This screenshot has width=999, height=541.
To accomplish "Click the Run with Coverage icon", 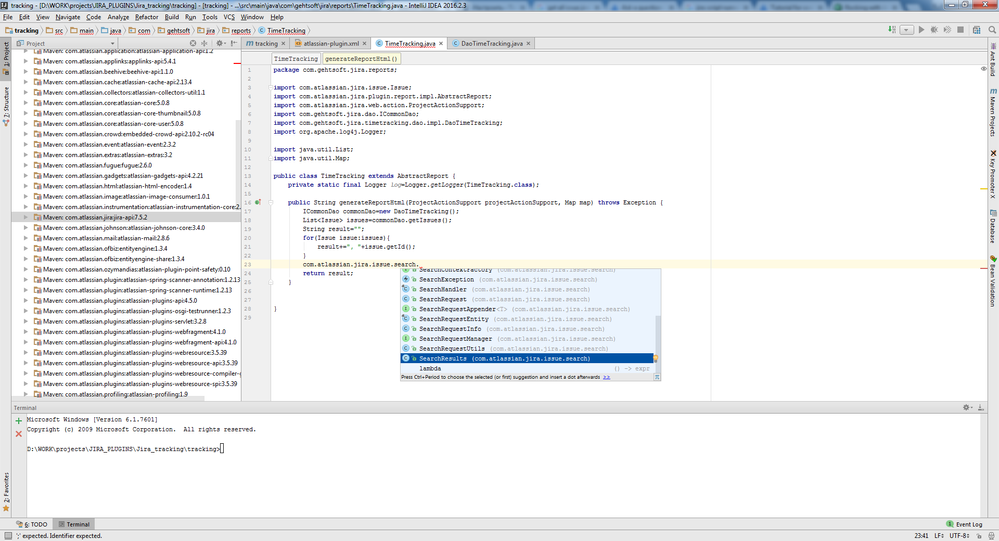I will click(x=947, y=30).
